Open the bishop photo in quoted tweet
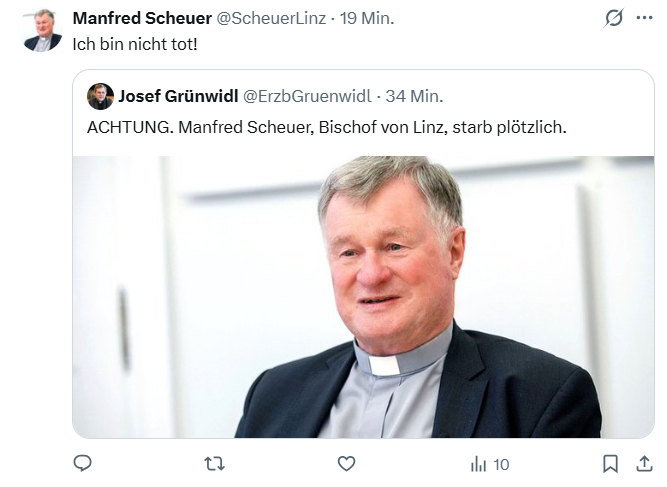The height and width of the screenshot is (487, 667). pyautogui.click(x=363, y=297)
